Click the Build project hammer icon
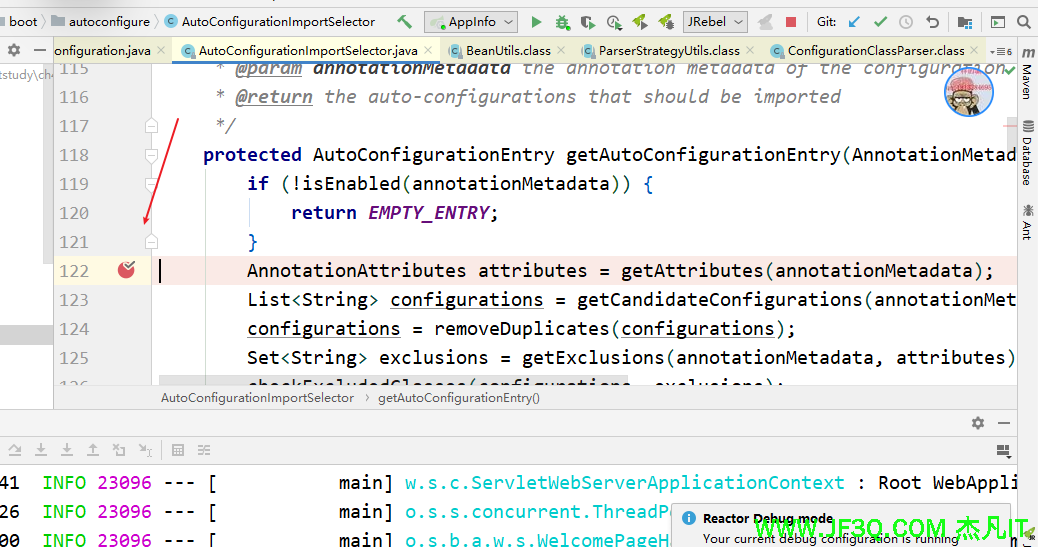The width and height of the screenshot is (1038, 547). [x=404, y=21]
